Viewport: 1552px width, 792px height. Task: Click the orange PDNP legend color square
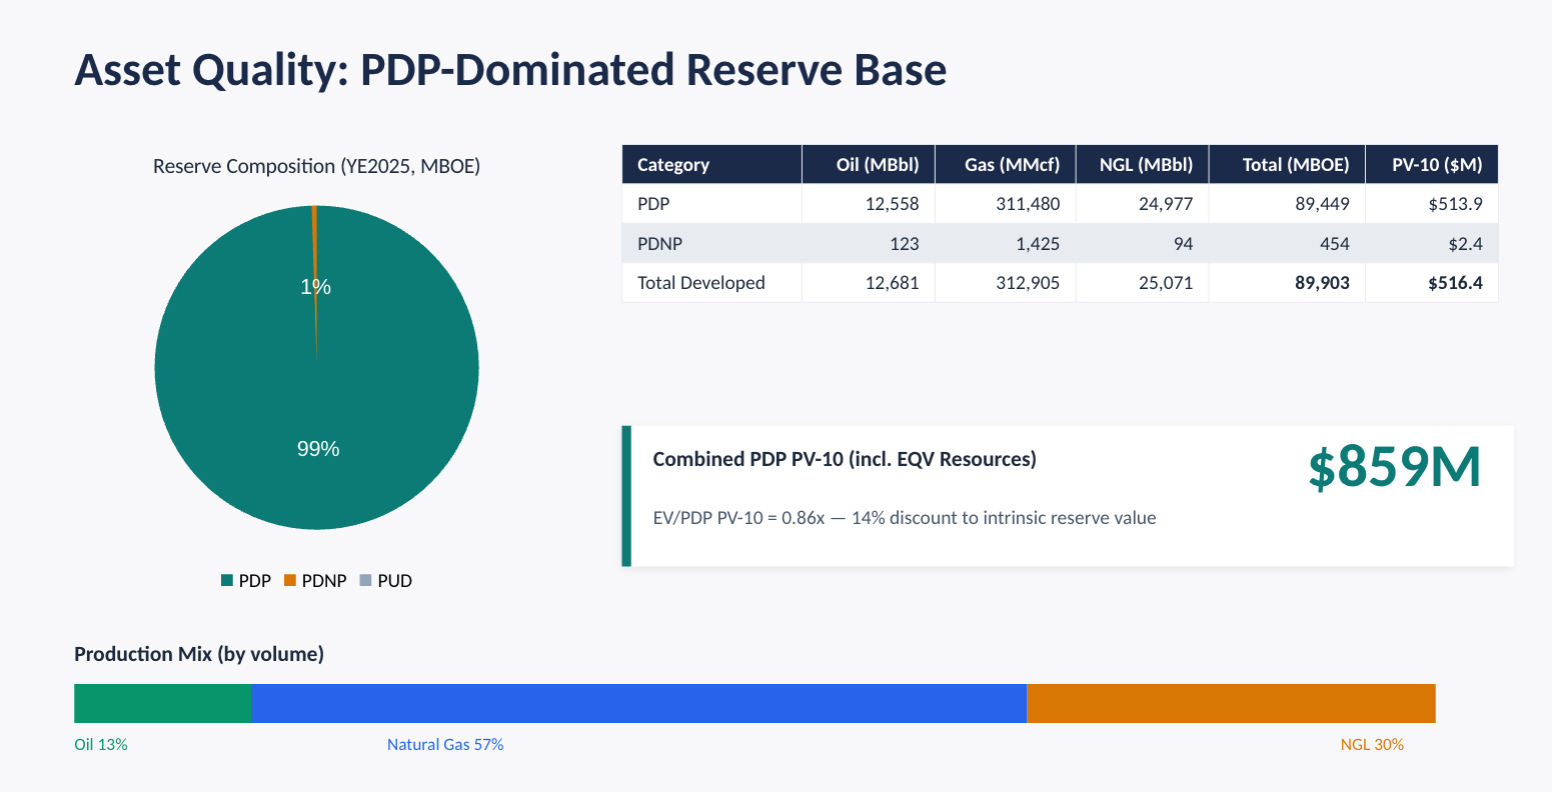tap(290, 581)
